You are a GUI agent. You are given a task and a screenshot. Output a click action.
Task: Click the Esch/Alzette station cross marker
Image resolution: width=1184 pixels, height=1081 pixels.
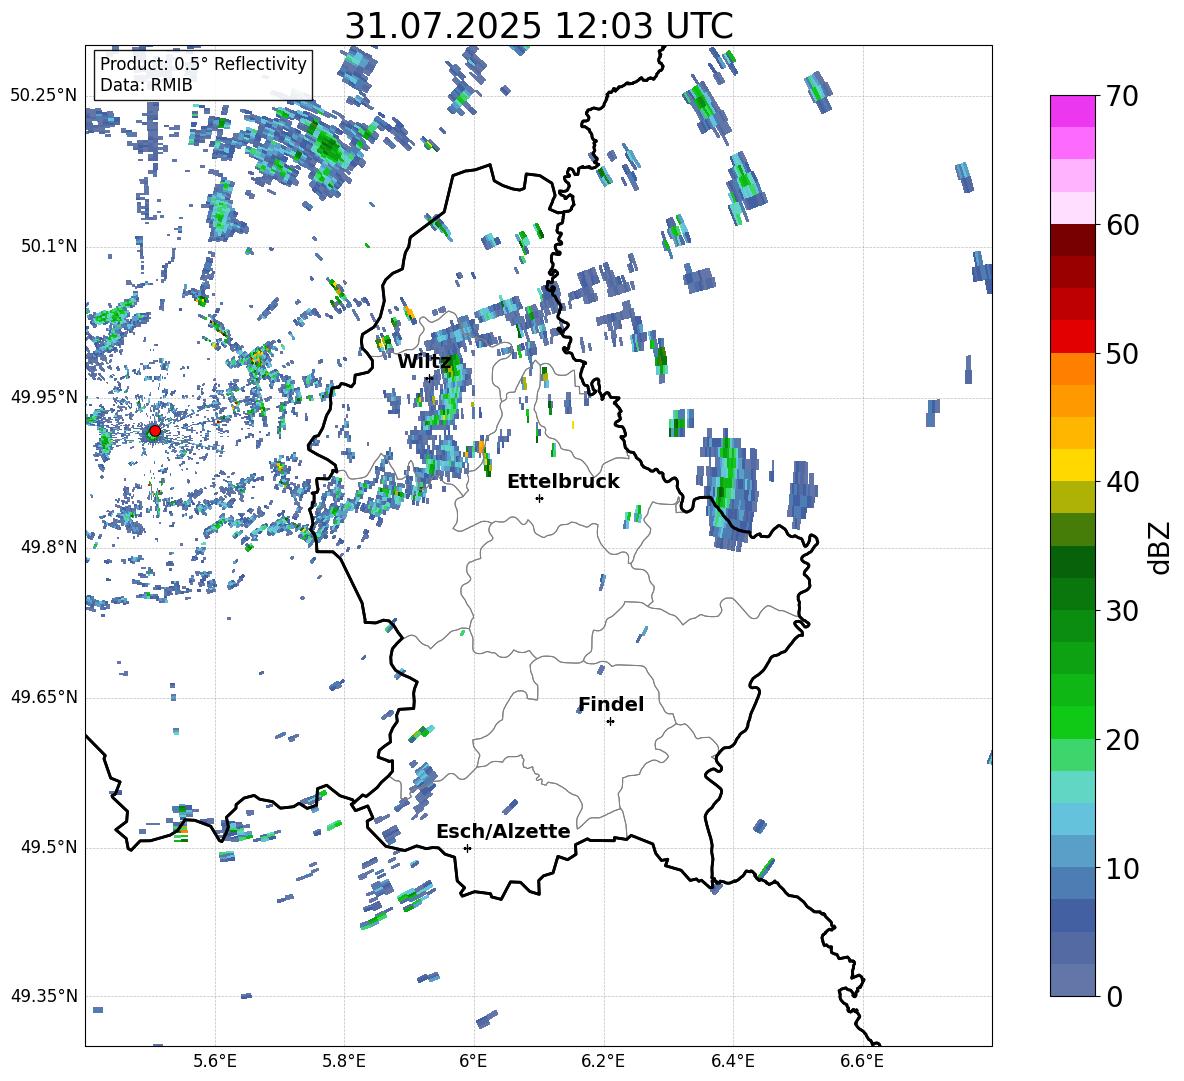click(x=467, y=848)
